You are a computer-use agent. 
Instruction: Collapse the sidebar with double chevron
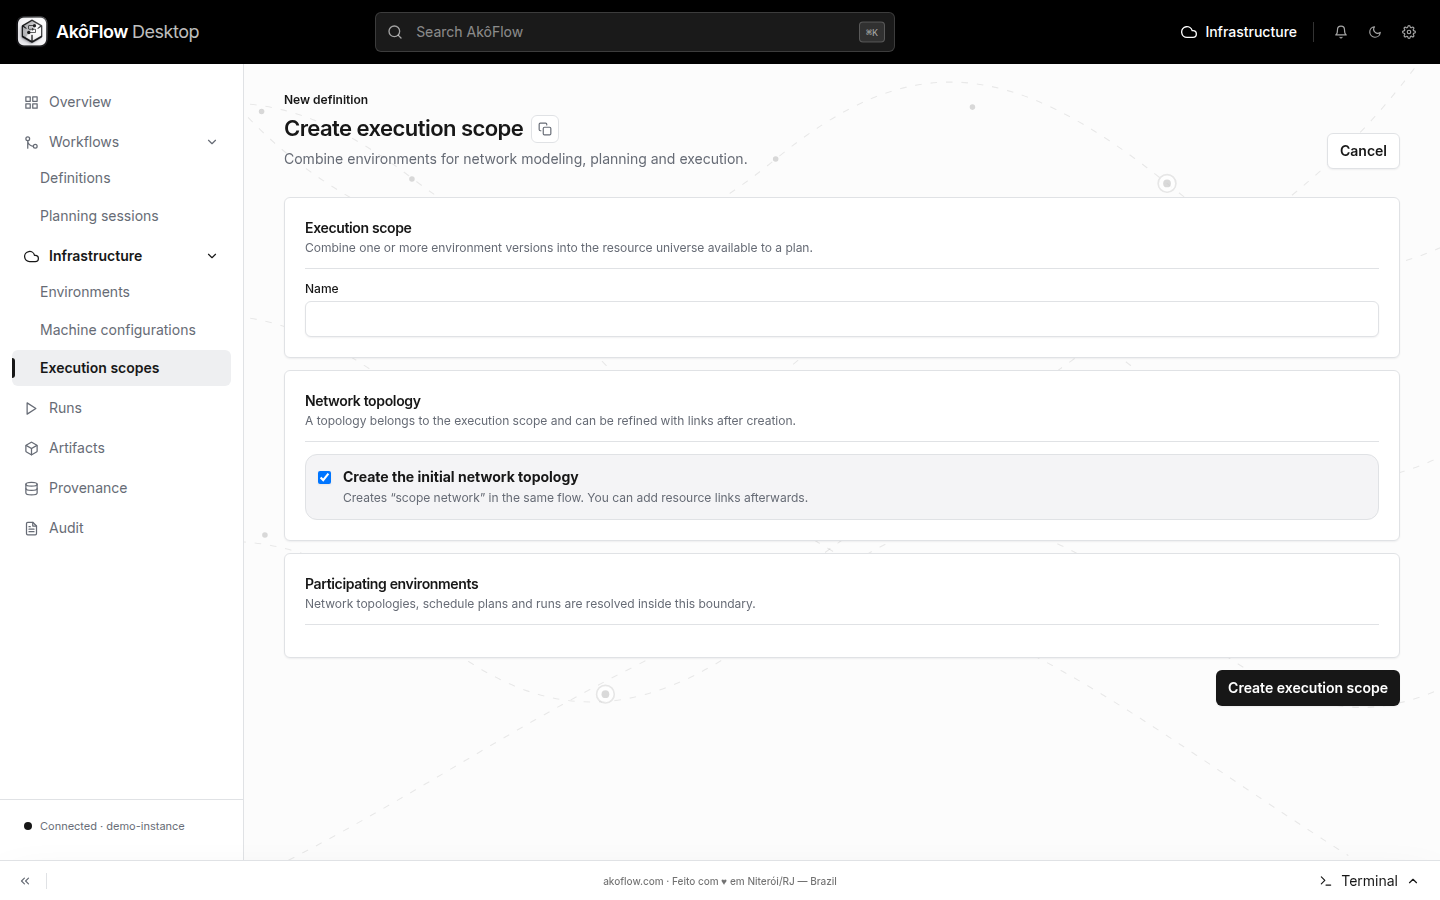[25, 881]
